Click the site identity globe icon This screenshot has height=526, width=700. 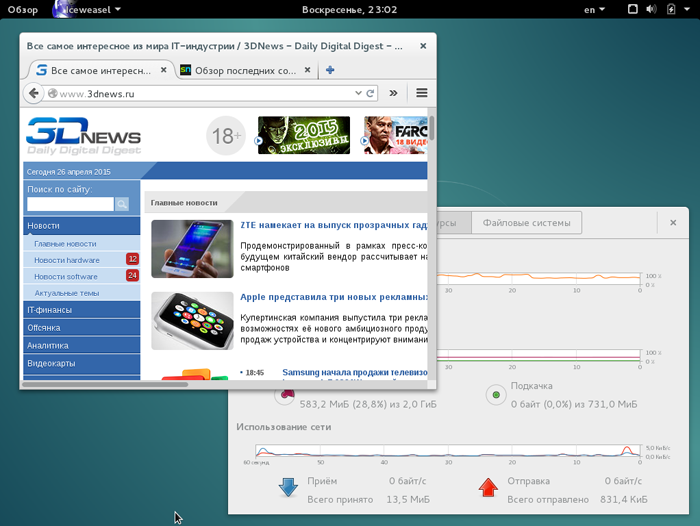[x=53, y=93]
